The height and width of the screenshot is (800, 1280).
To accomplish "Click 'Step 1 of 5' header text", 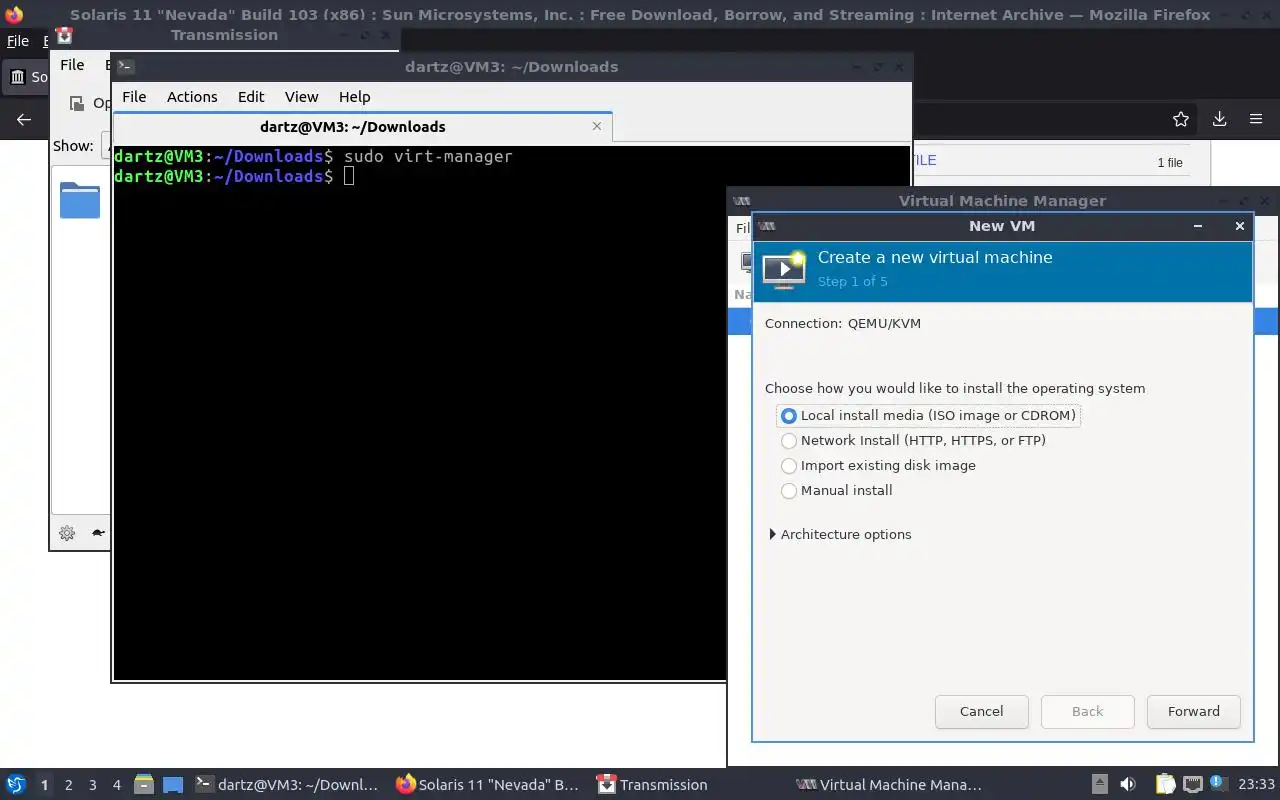I will [852, 281].
